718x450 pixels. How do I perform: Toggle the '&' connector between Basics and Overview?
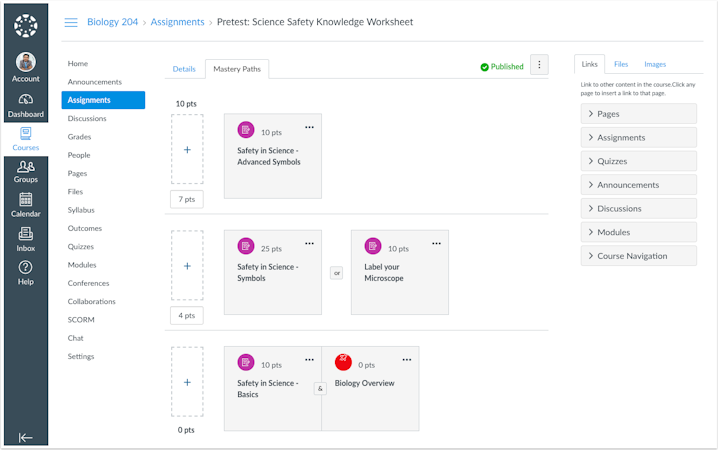pyautogui.click(x=321, y=389)
